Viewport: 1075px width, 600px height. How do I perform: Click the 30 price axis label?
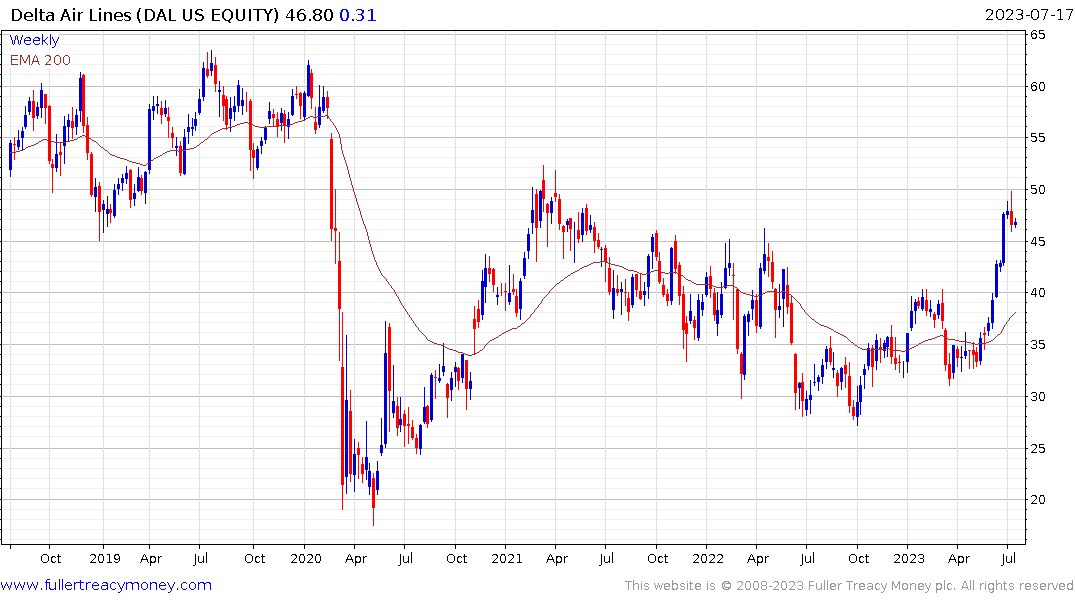(x=1037, y=396)
